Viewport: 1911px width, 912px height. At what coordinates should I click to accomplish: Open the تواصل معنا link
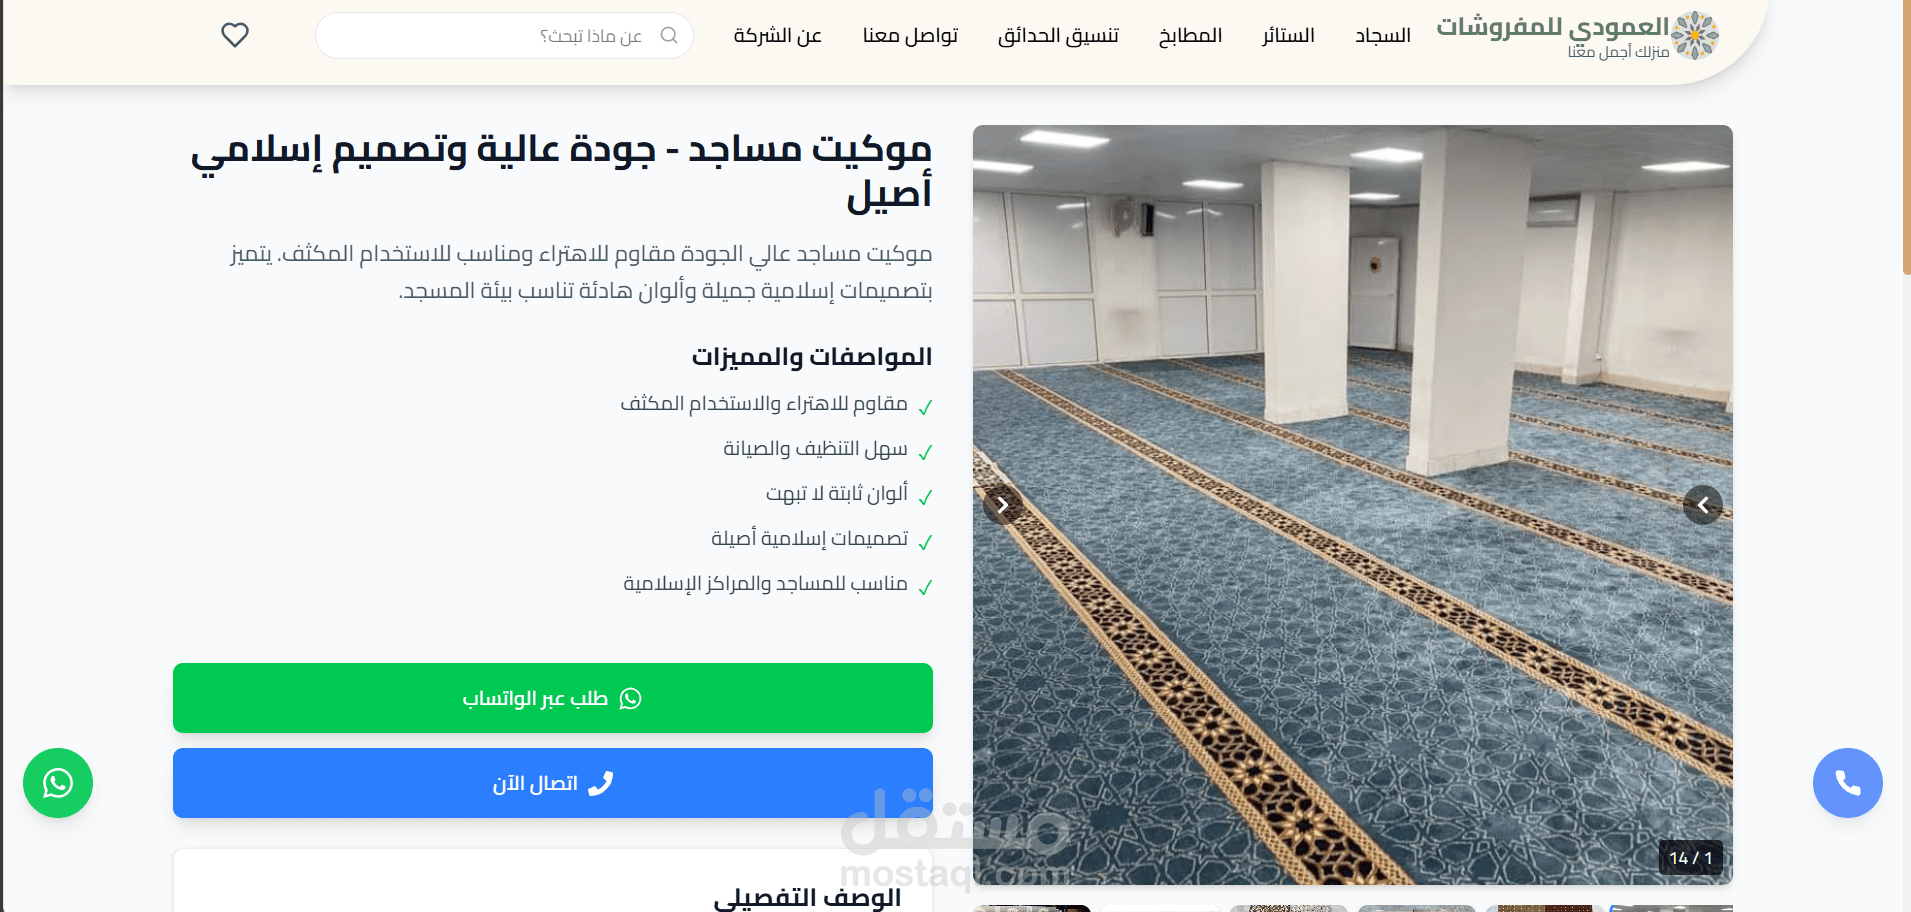coord(910,36)
